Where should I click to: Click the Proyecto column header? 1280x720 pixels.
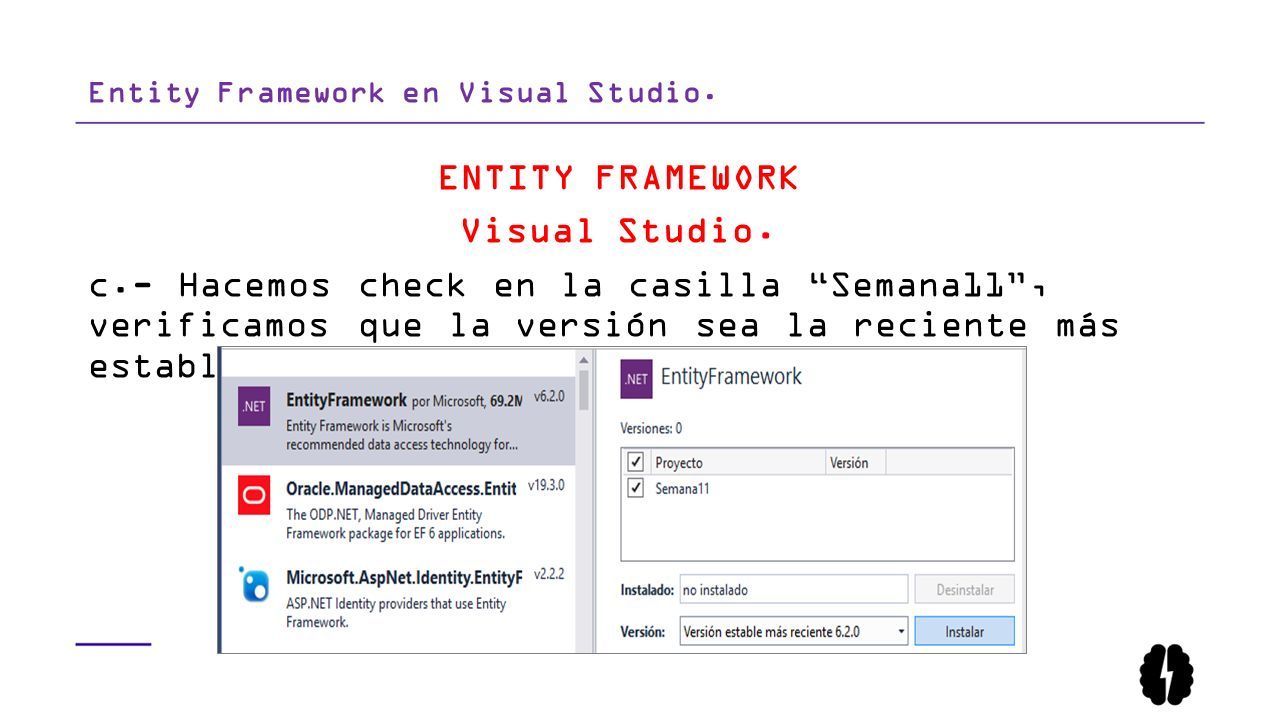point(738,463)
